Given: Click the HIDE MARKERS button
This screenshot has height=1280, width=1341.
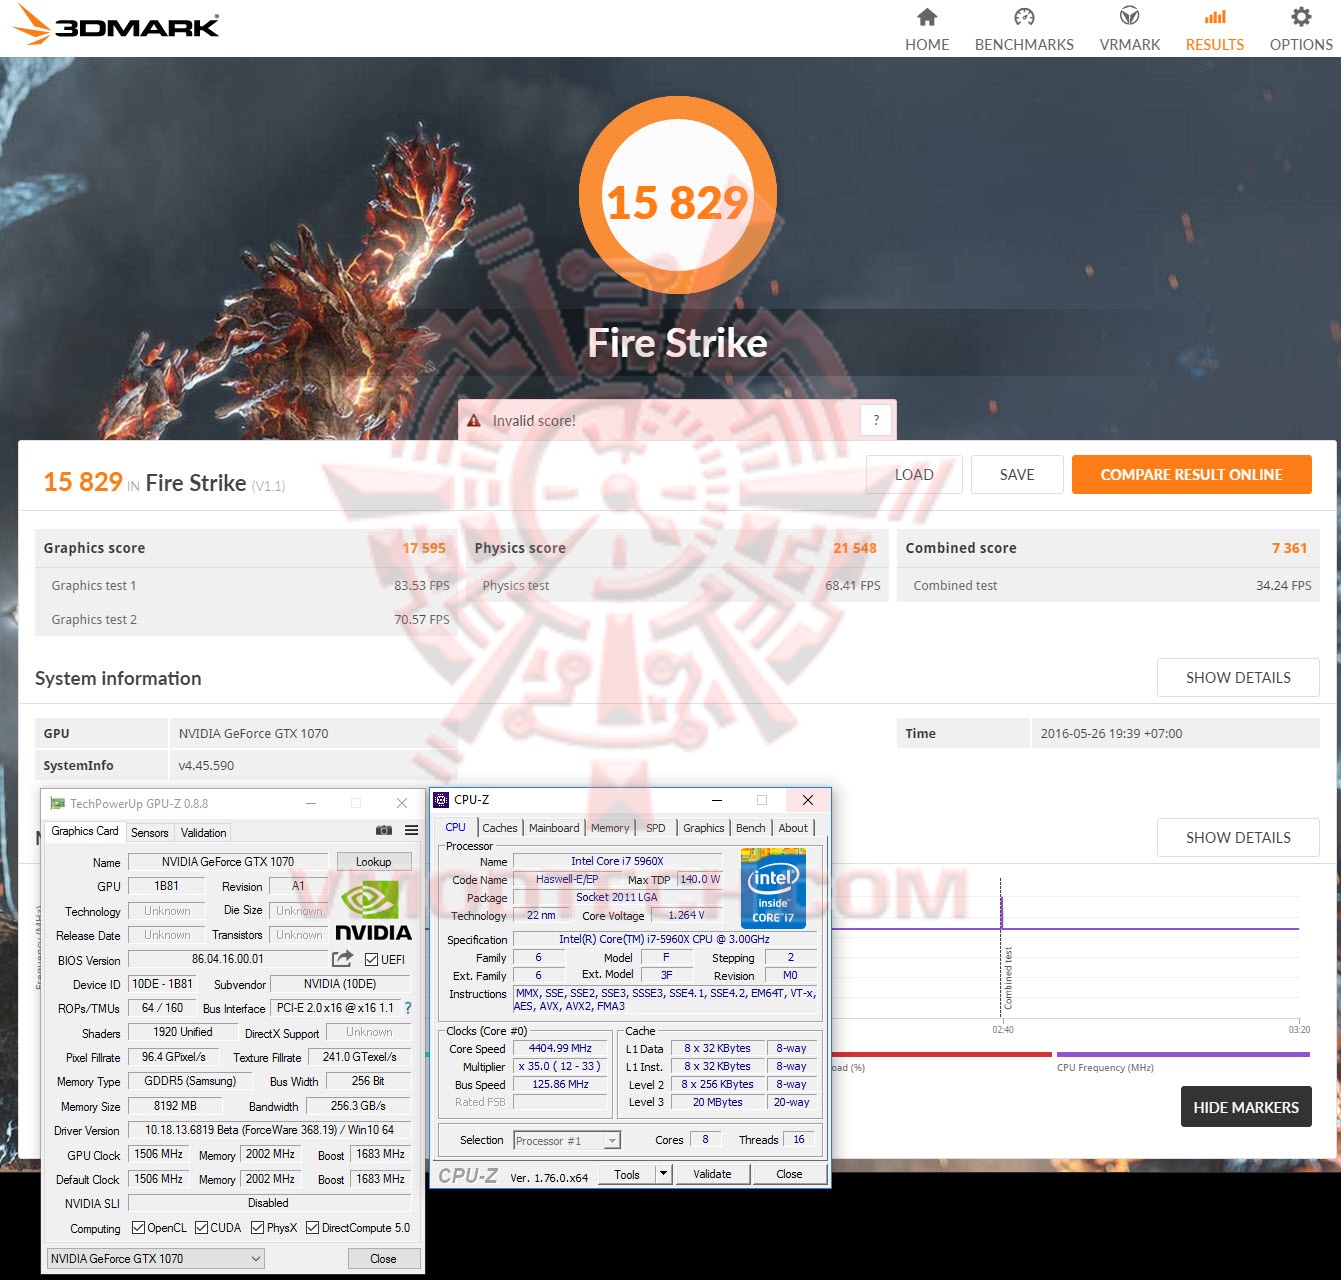Looking at the screenshot, I should click(x=1246, y=1107).
